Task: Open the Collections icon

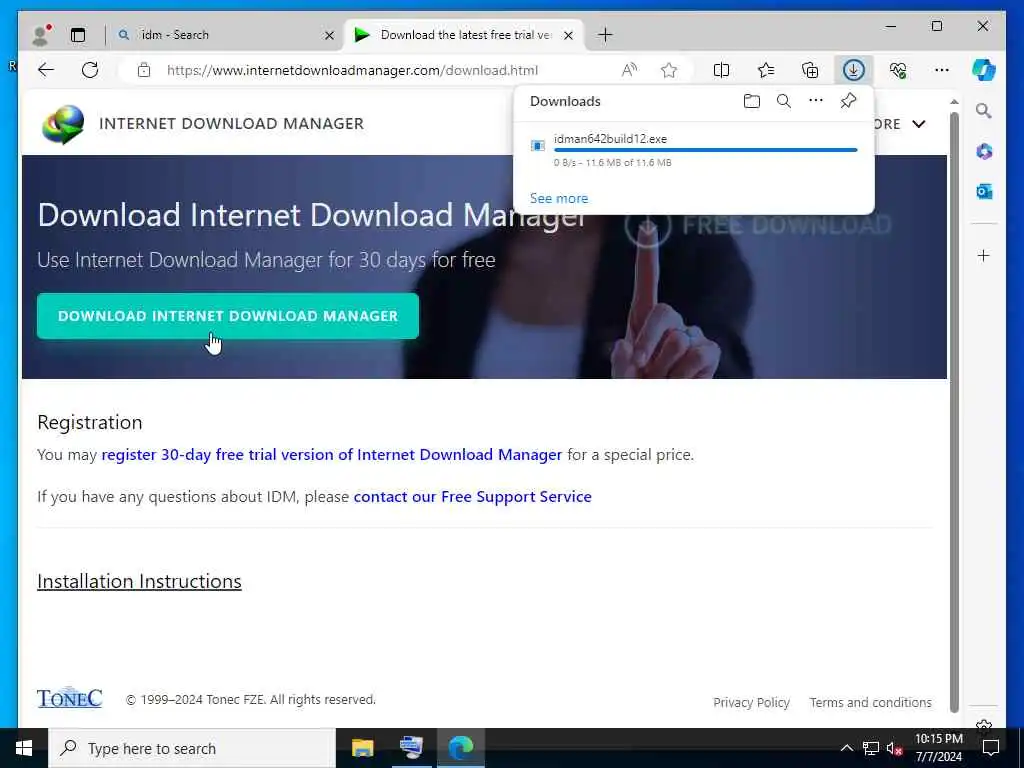Action: 810,70
